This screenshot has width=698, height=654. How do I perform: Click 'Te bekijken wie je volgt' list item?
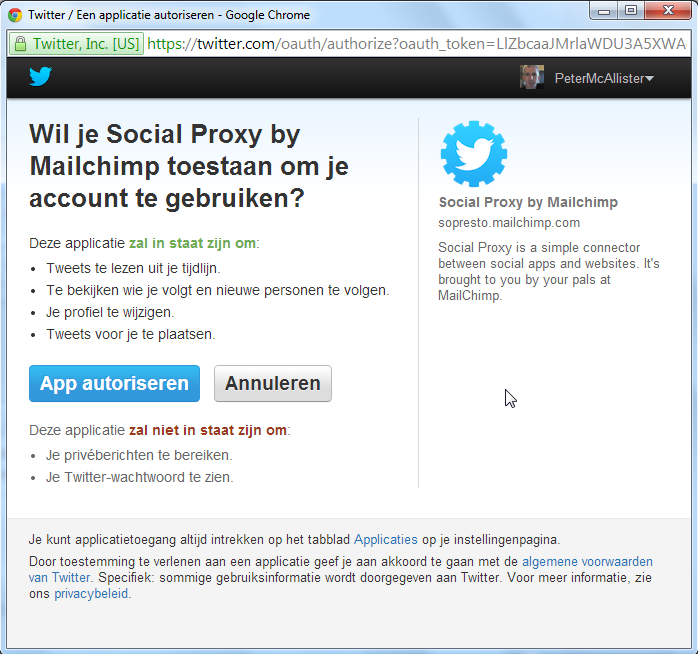click(218, 290)
